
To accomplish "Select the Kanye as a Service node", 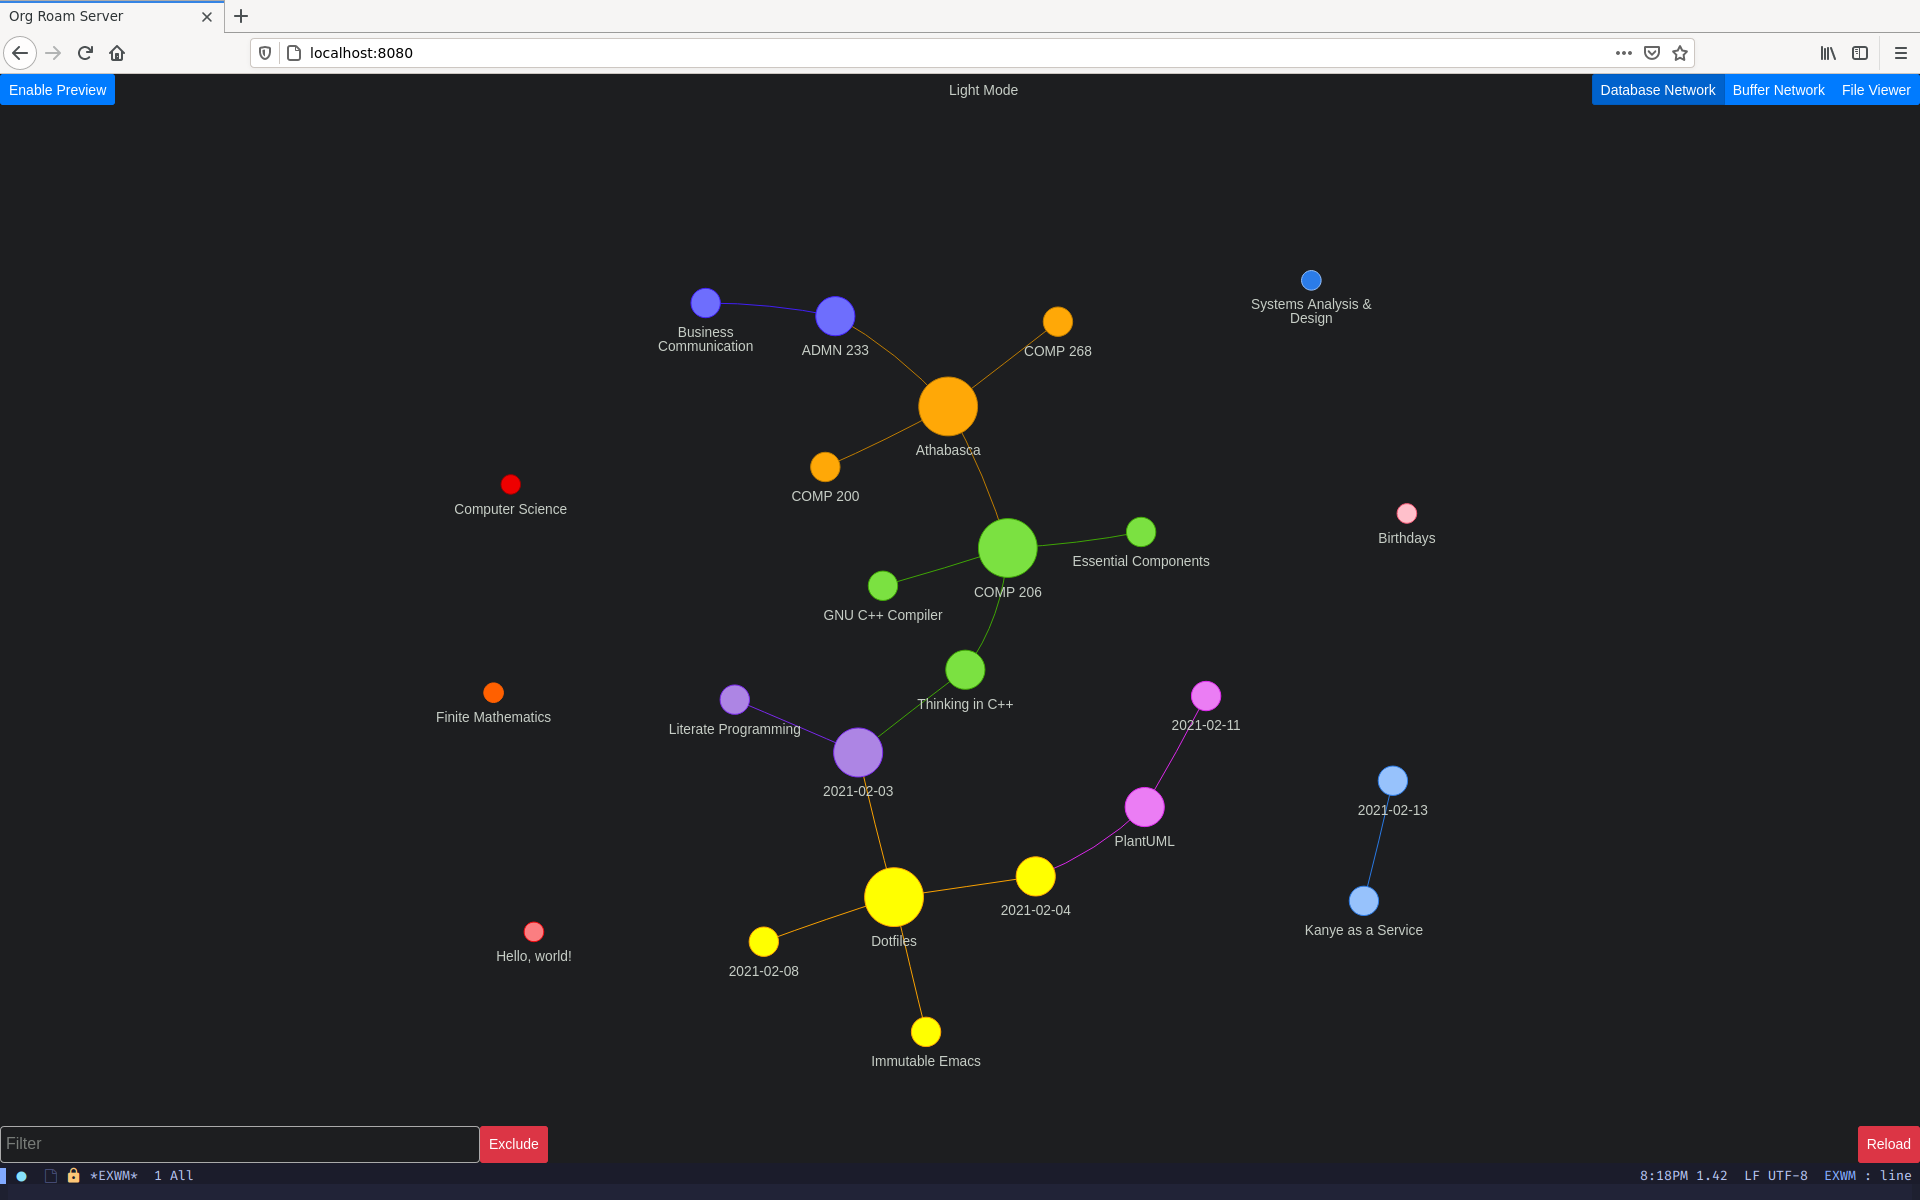I will point(1360,900).
